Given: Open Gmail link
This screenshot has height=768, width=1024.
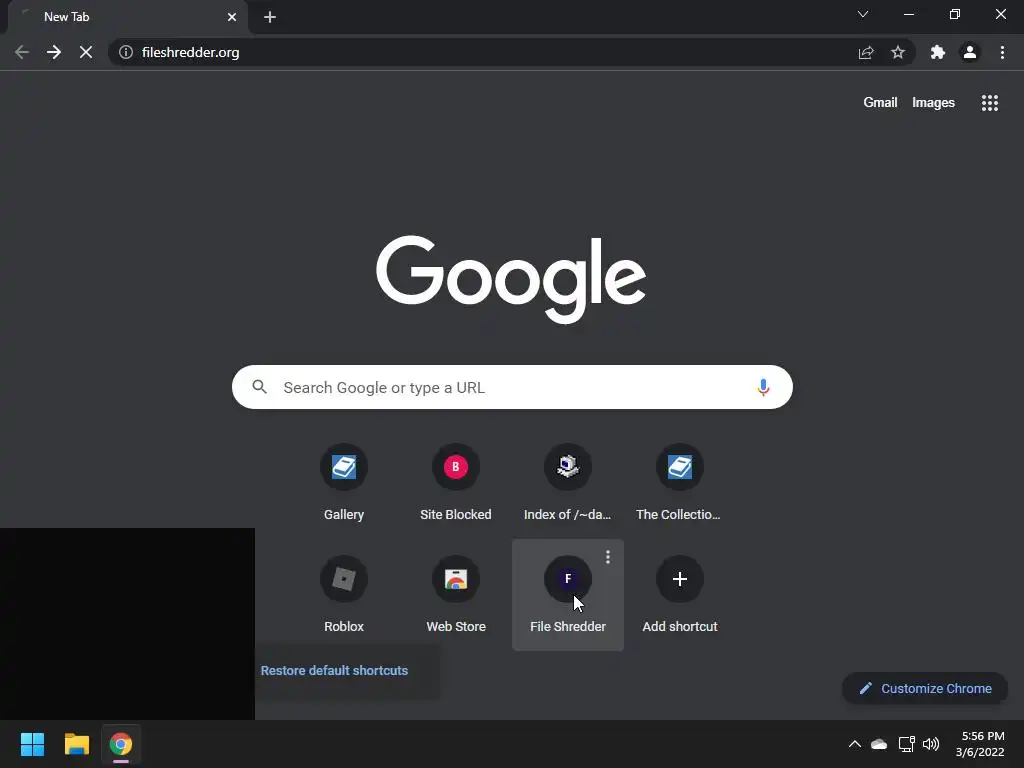Looking at the screenshot, I should point(880,103).
